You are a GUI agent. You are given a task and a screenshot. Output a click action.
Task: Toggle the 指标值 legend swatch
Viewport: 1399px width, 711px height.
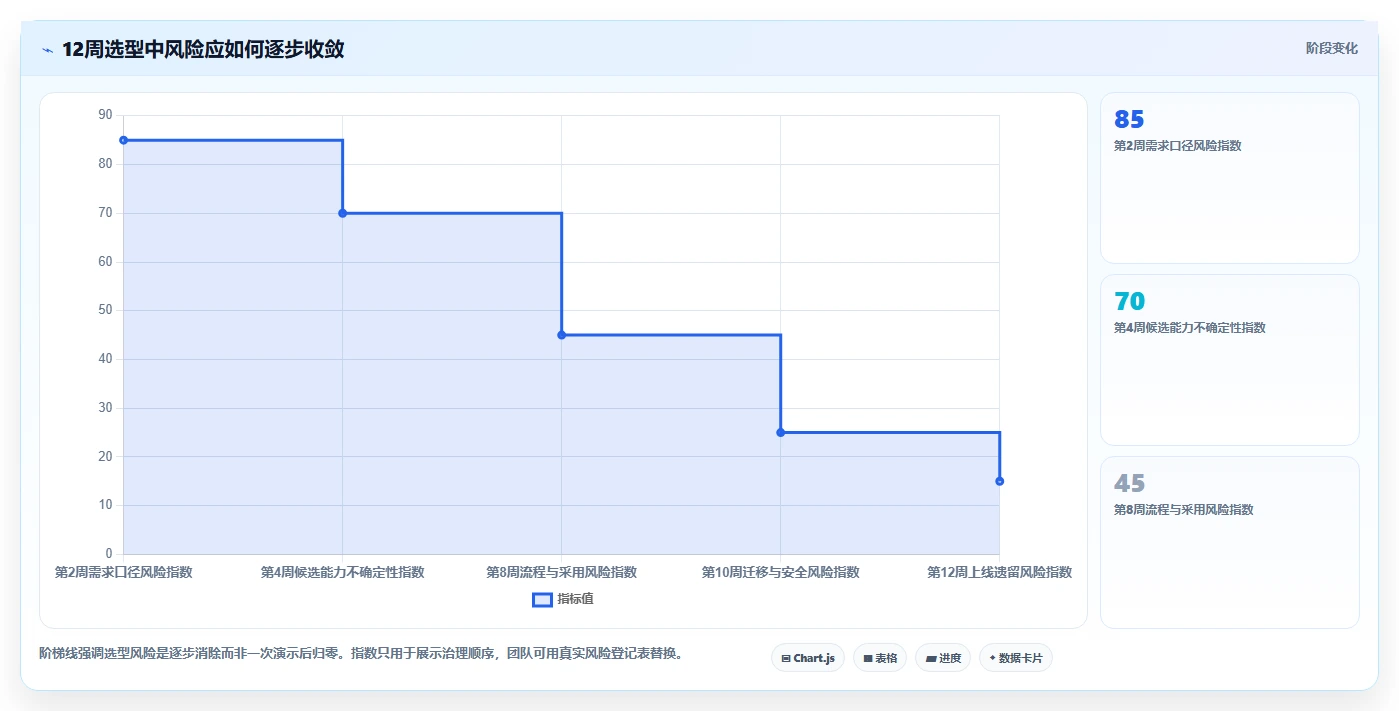click(542, 599)
